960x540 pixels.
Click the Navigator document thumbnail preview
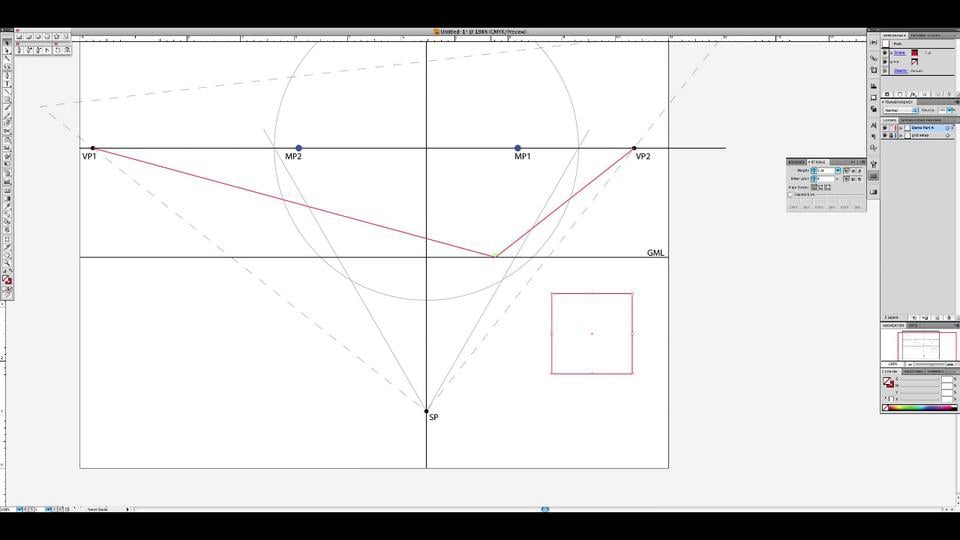coord(921,346)
